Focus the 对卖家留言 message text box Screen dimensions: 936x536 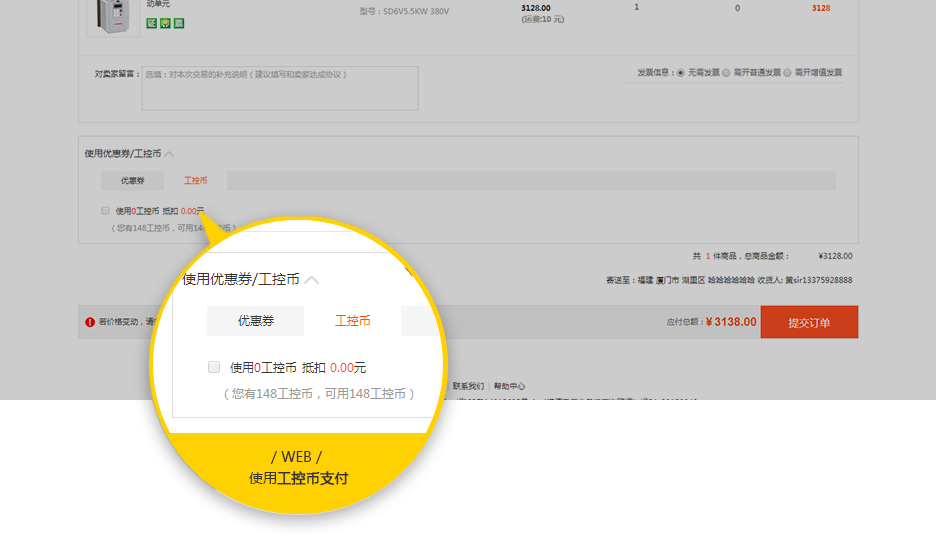click(x=280, y=88)
